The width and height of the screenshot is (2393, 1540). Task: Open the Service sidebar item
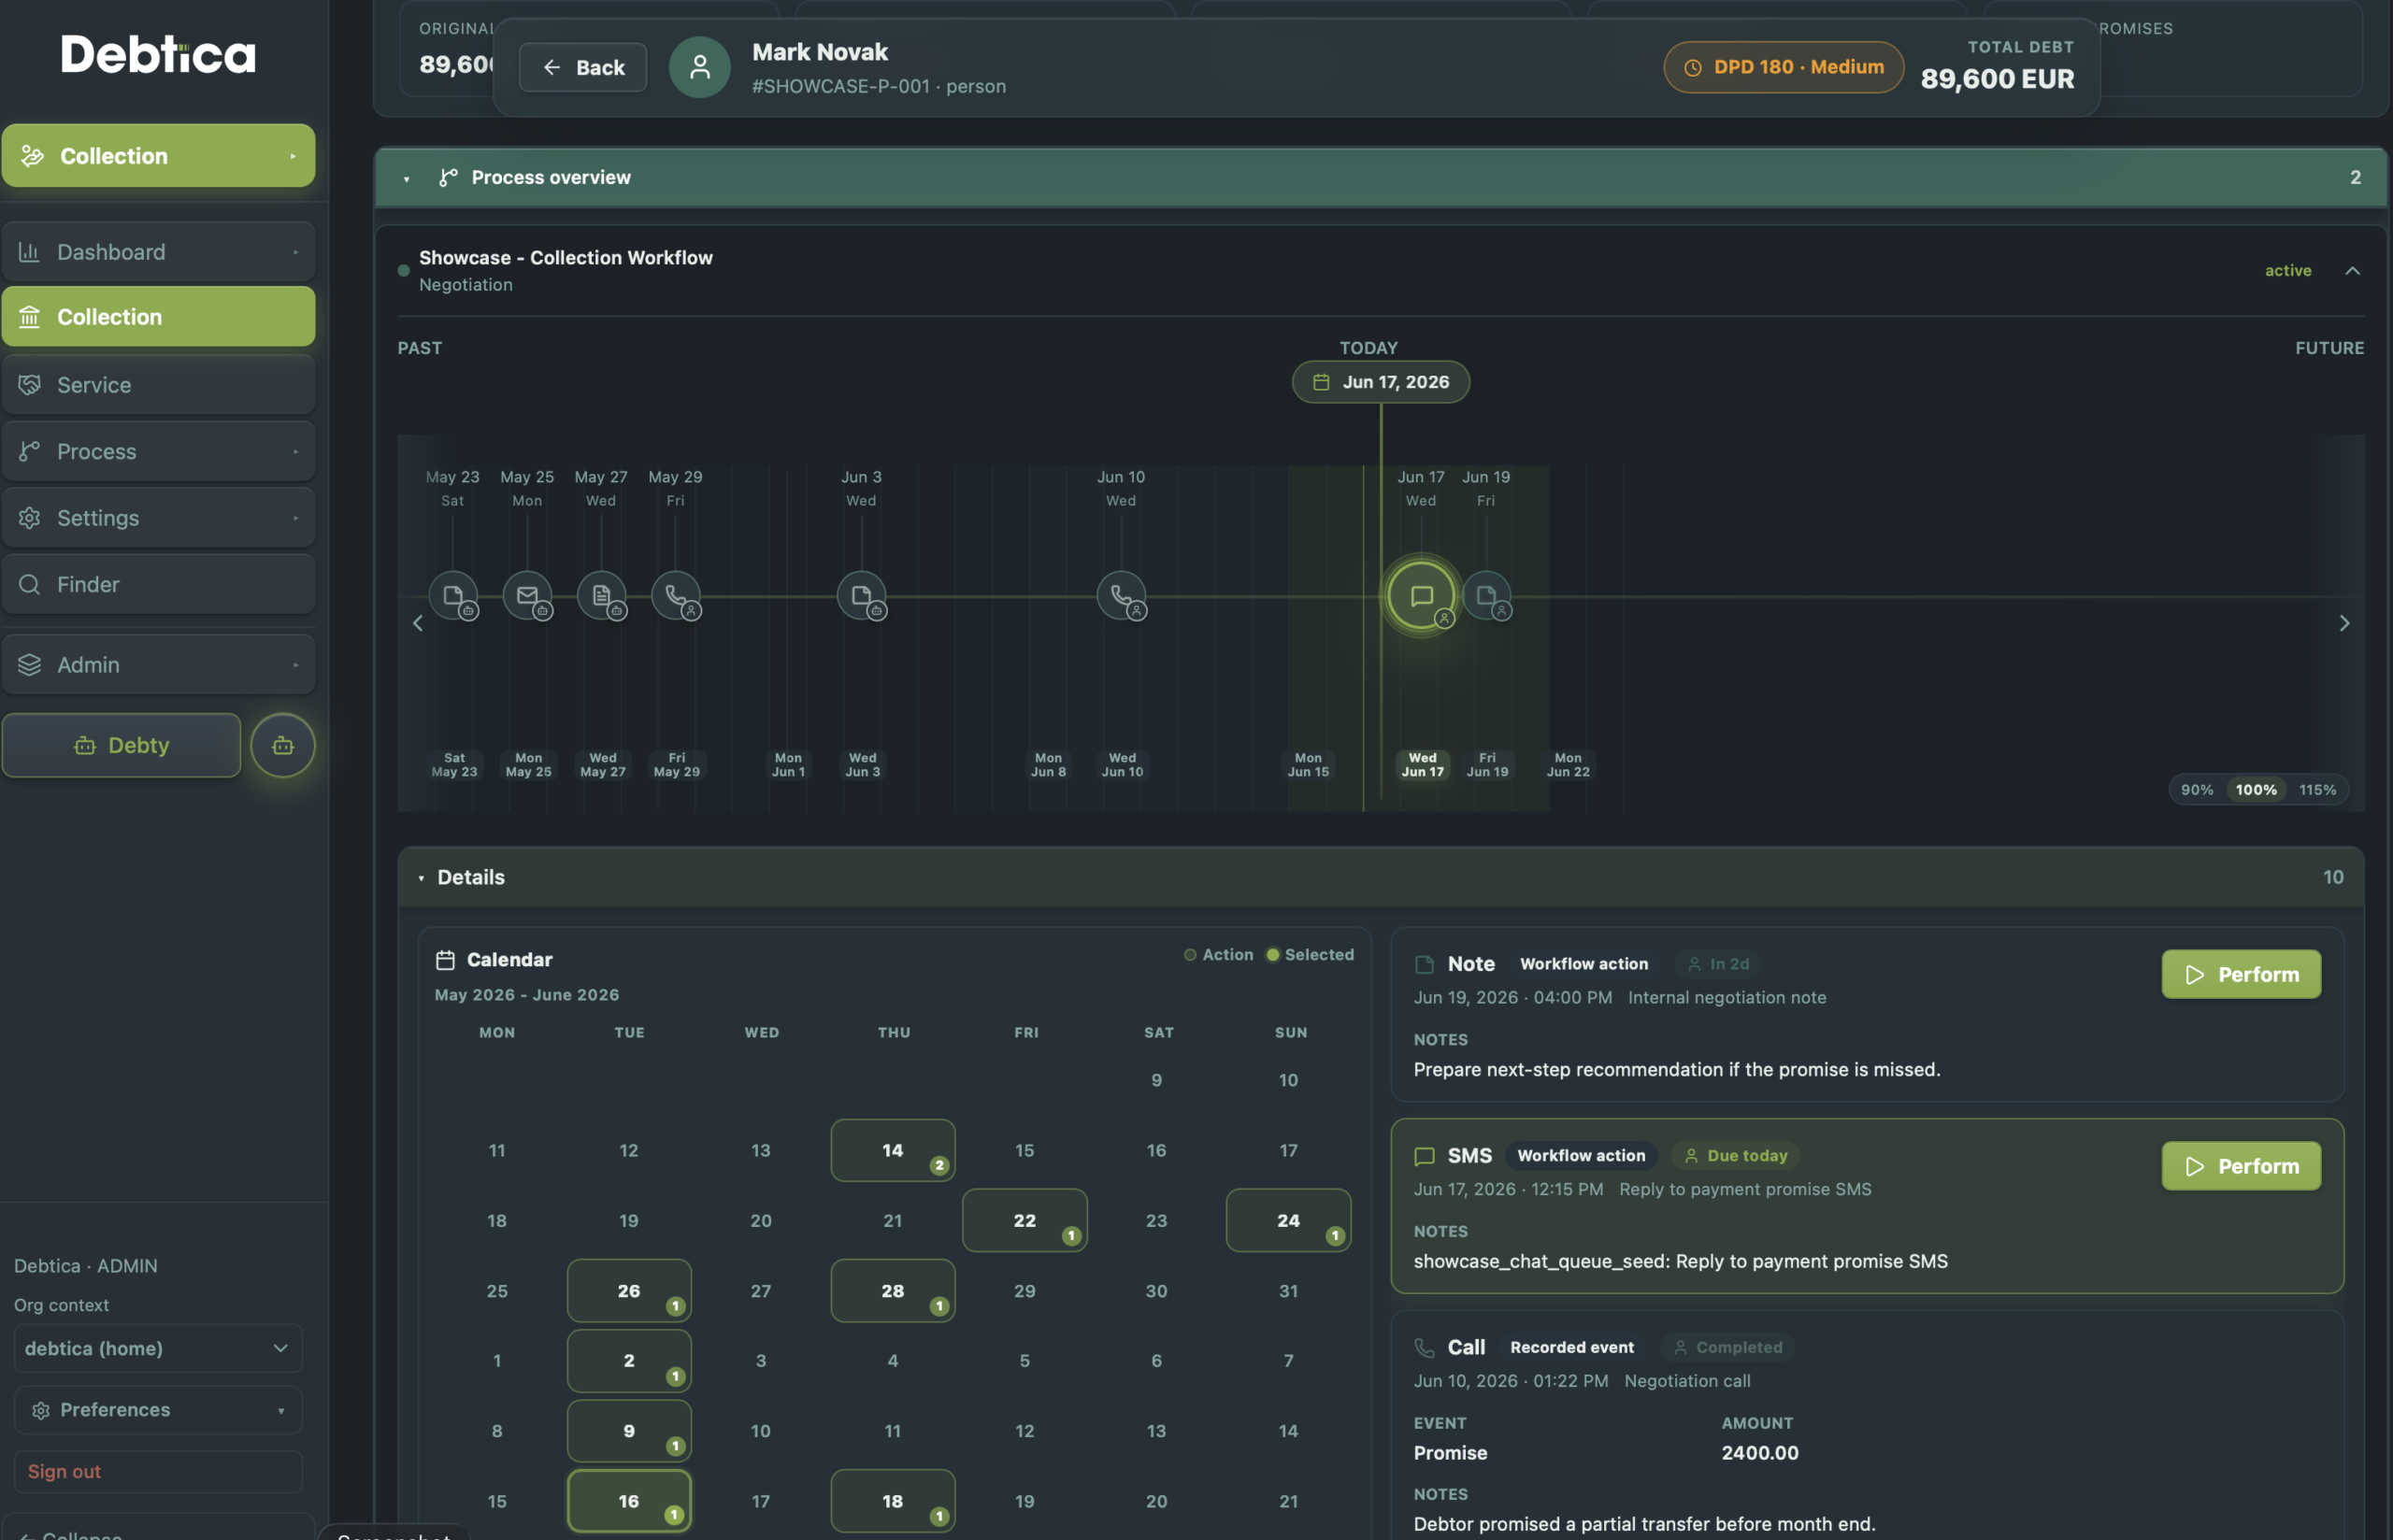(158, 385)
